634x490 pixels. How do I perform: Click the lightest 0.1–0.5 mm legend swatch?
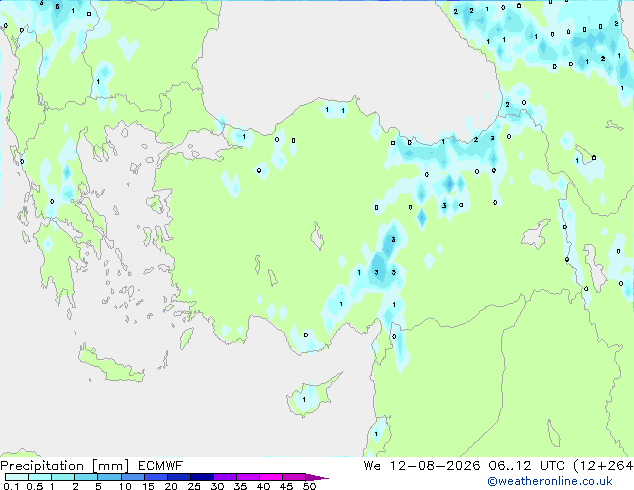[x=17, y=477]
